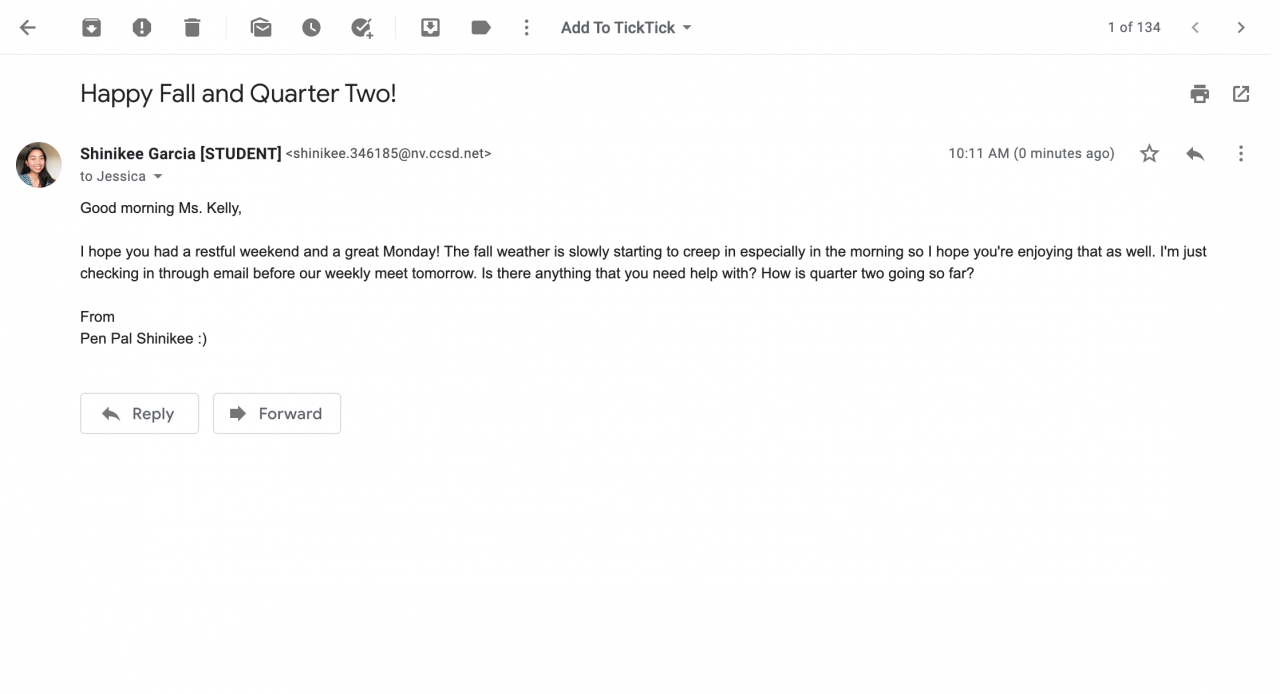Print this email conversation
The width and height of the screenshot is (1280, 694).
(1200, 94)
